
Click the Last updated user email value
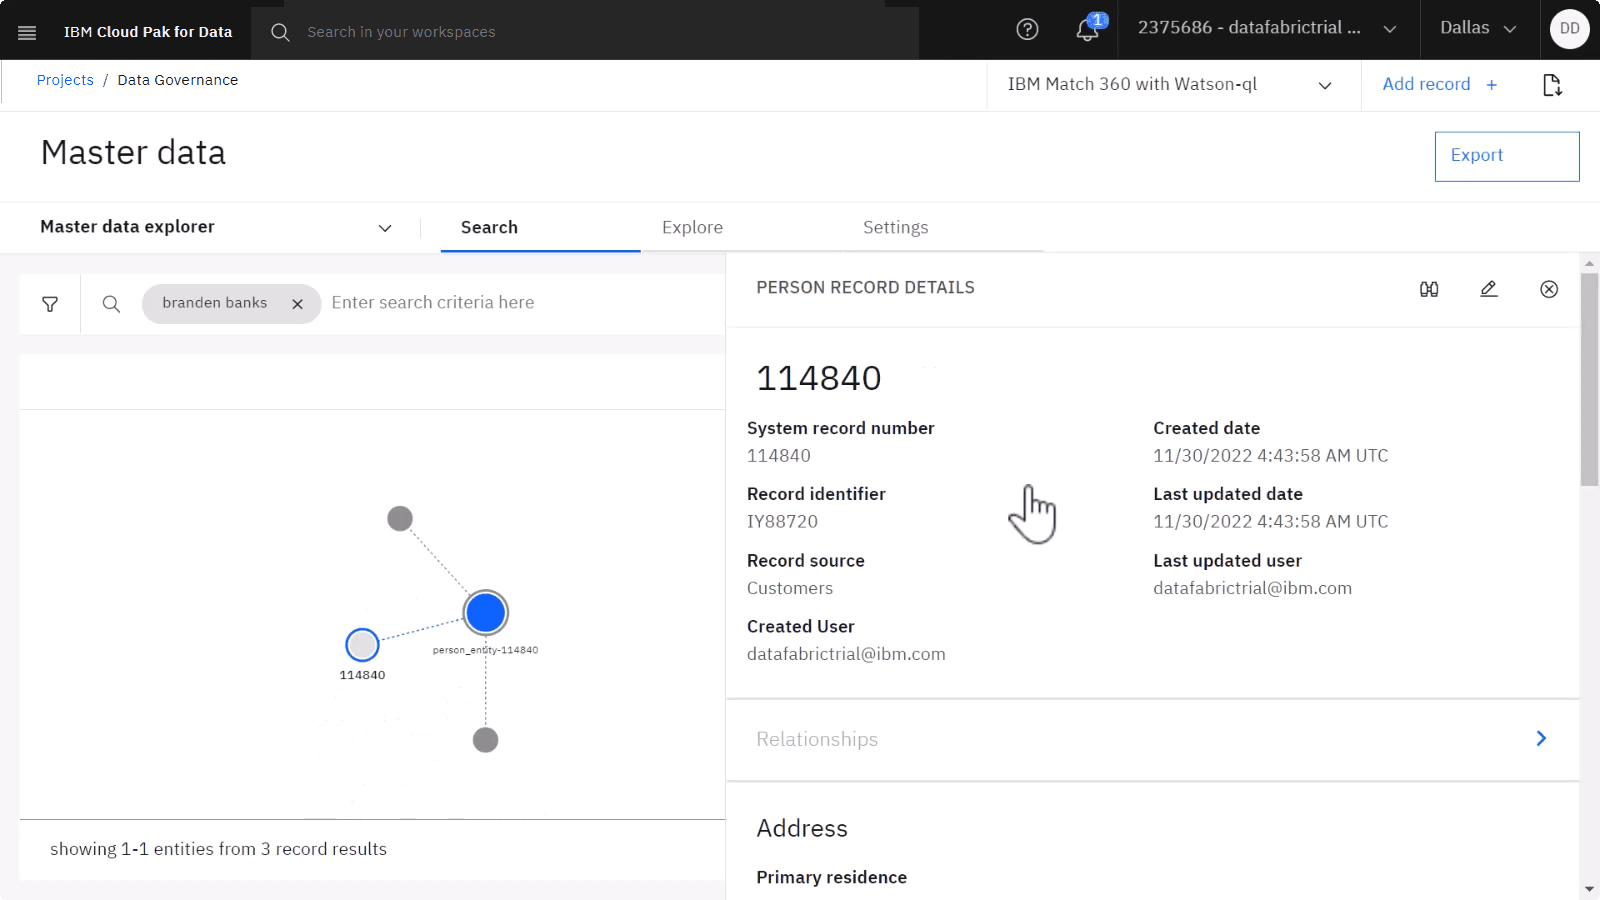pyautogui.click(x=1252, y=589)
